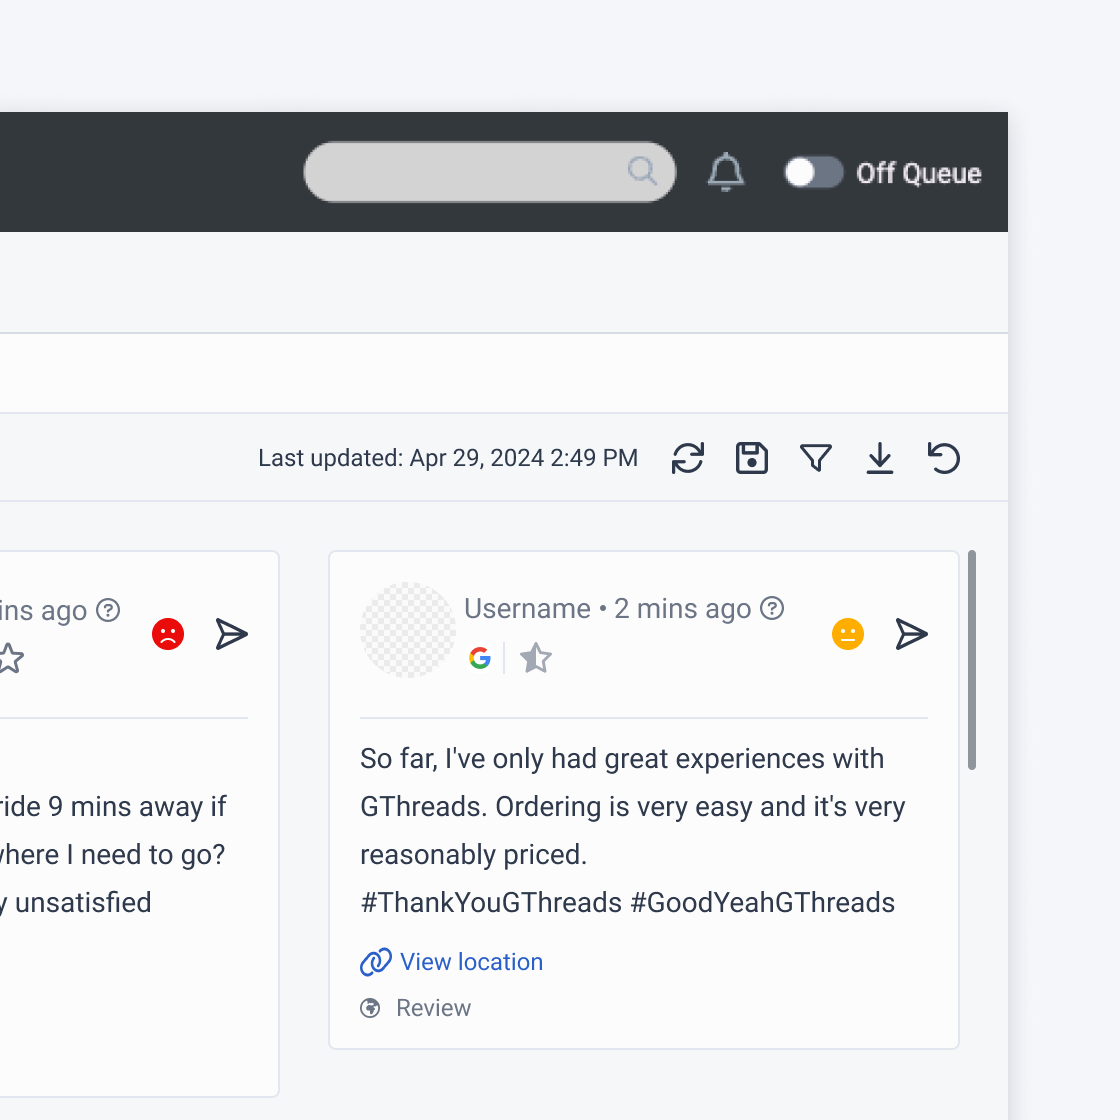Click the neutral yellow sentiment face
Viewport: 1120px width, 1120px height.
click(848, 634)
